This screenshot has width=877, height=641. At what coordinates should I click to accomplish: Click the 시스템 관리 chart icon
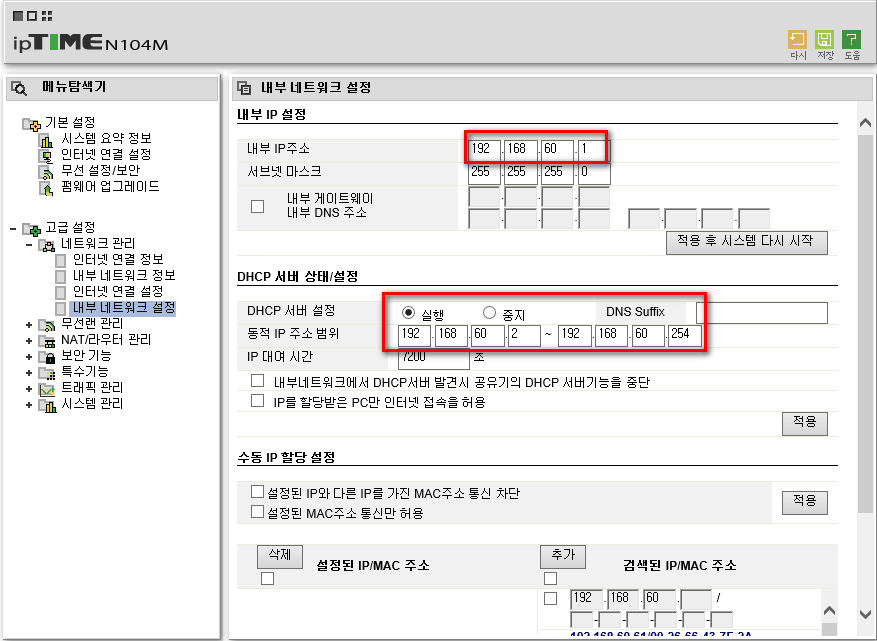pos(47,406)
